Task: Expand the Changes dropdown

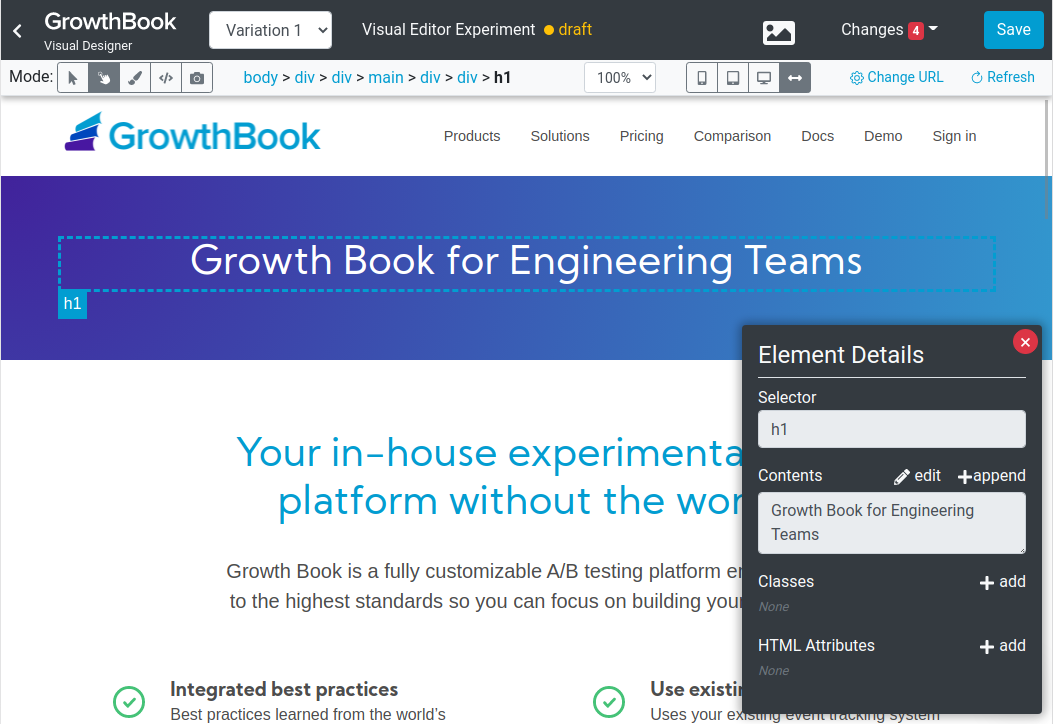Action: point(889,30)
